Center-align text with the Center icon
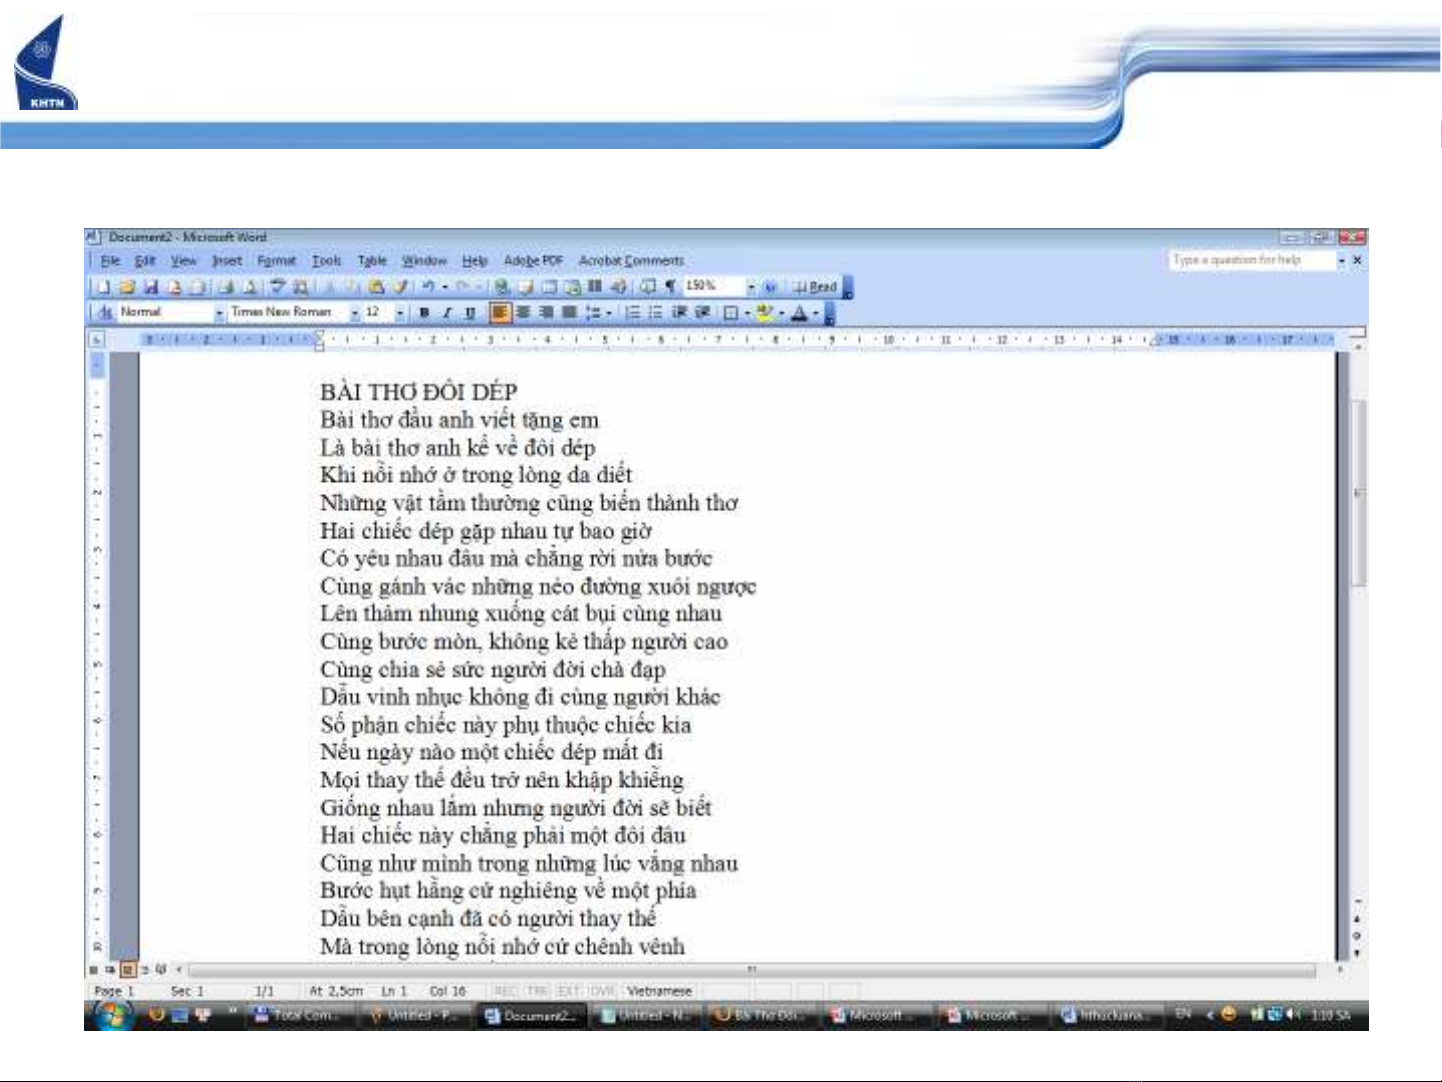The image size is (1442, 1082). [523, 313]
